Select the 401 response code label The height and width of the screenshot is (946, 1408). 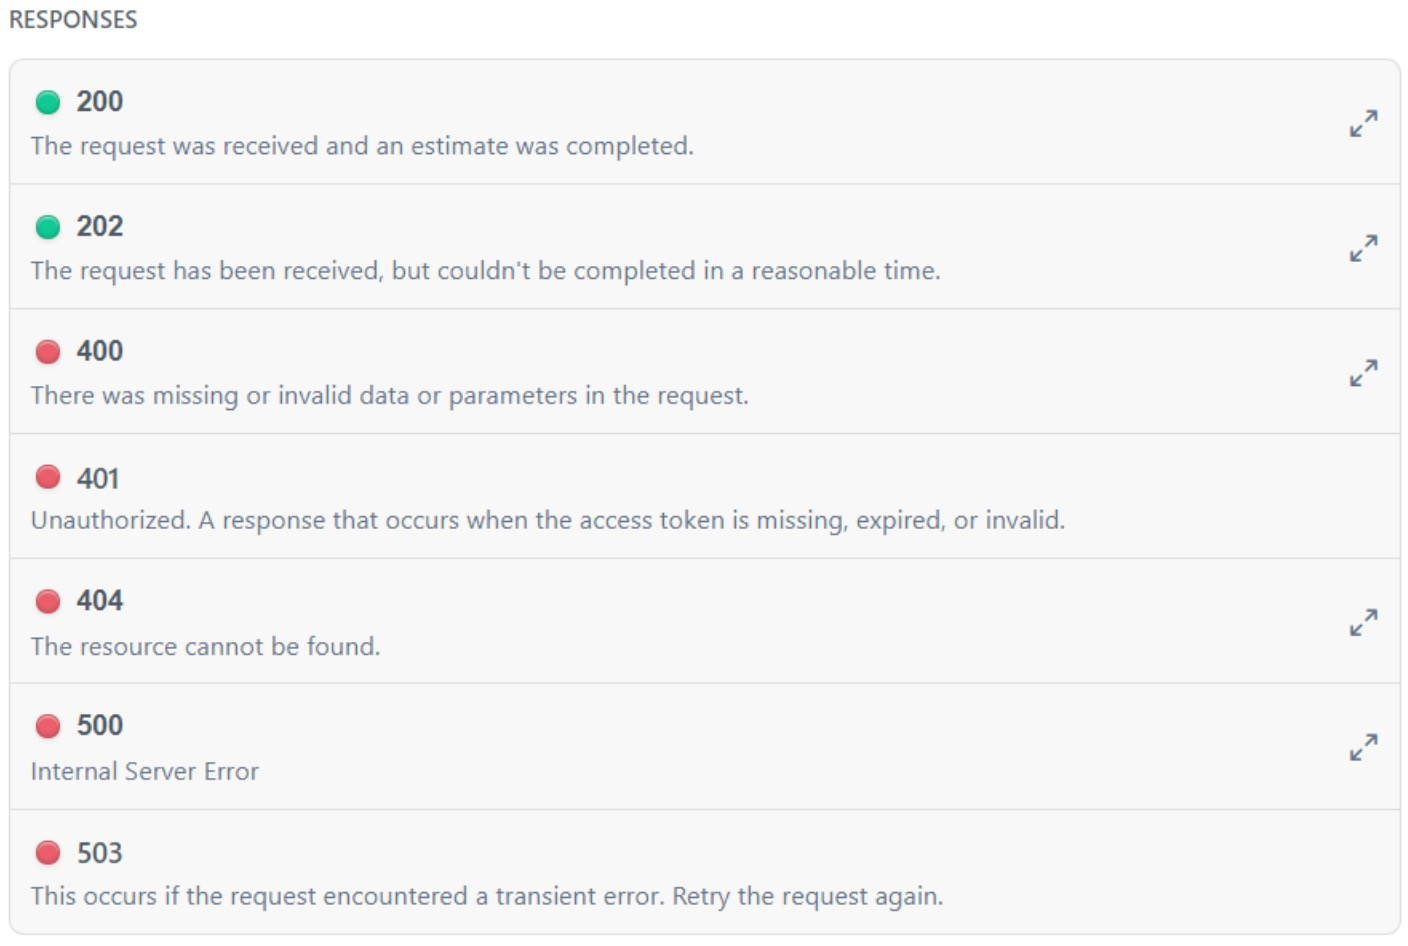tap(98, 479)
